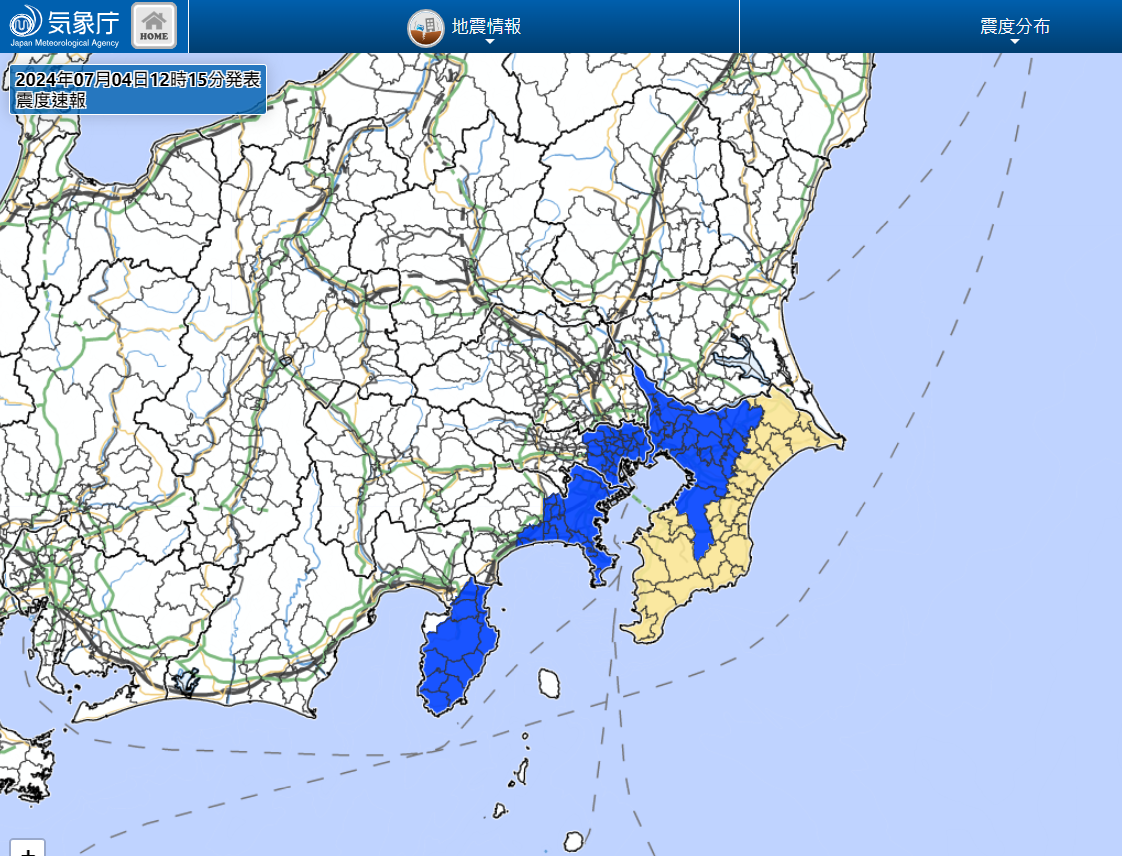Click Lake Hamana inlet on the coast
Viewport: 1122px width, 856px height.
point(185,684)
